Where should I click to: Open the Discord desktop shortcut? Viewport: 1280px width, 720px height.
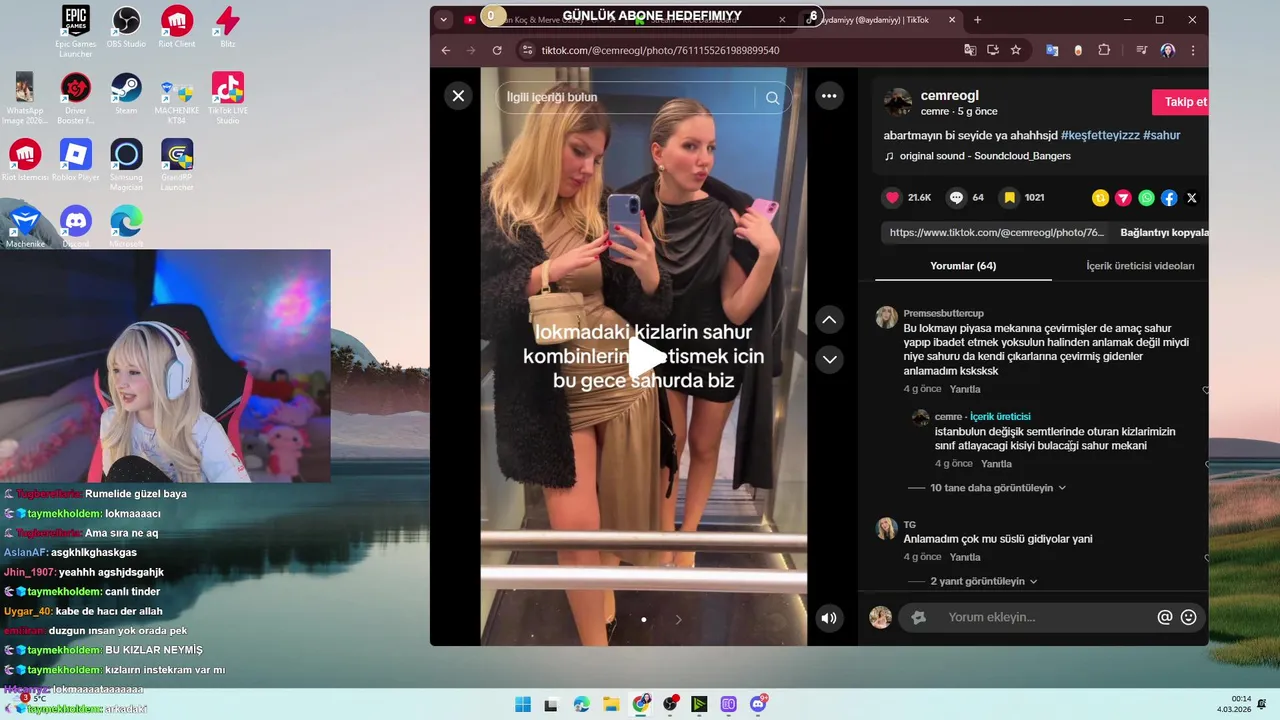(76, 226)
